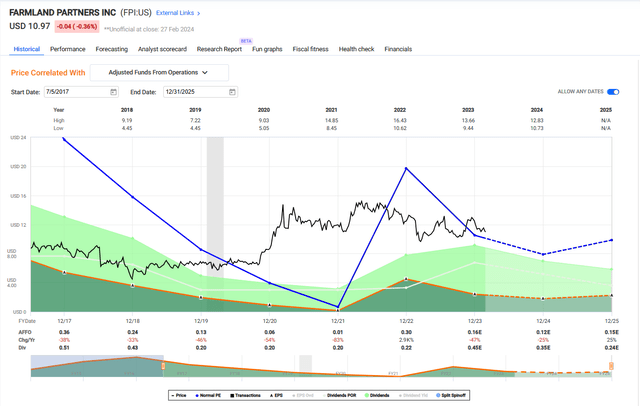Image resolution: width=640 pixels, height=406 pixels.
Task: Click the shaded navigator range selection
Action: (97, 366)
